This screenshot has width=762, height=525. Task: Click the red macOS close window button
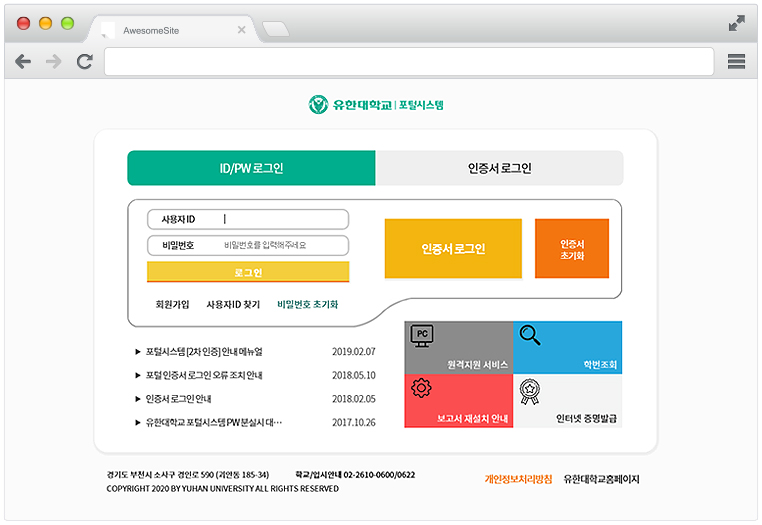click(23, 23)
